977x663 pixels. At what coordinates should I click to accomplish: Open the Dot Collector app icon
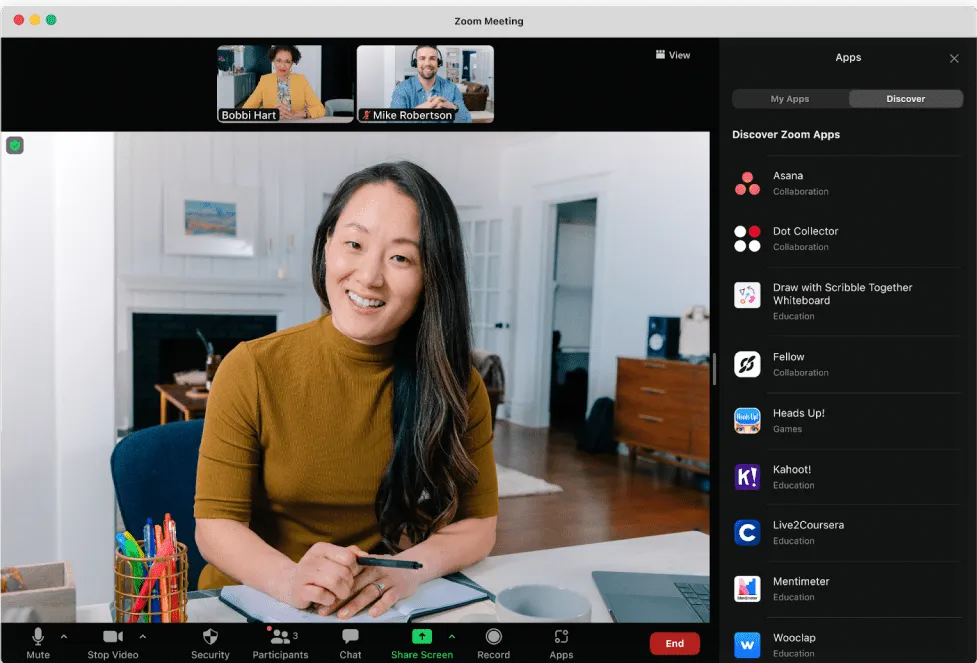click(747, 239)
